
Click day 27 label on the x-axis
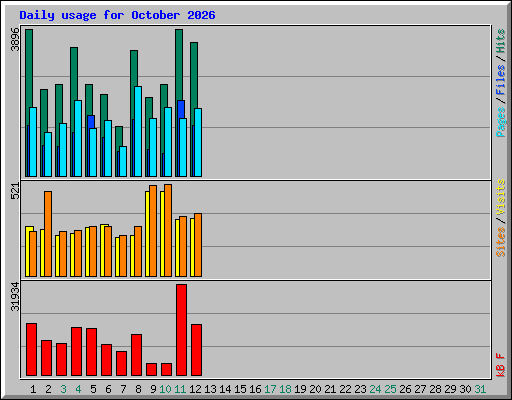pyautogui.click(x=420, y=389)
